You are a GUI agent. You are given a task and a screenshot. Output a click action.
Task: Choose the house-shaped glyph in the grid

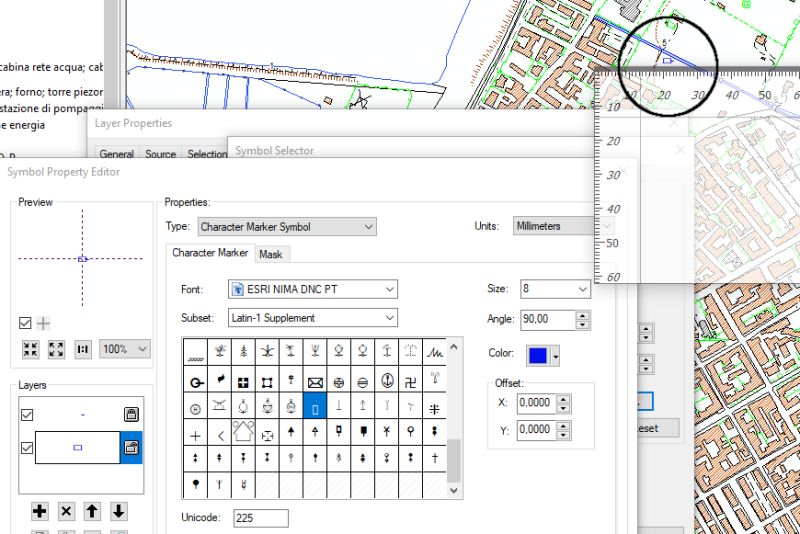point(243,432)
